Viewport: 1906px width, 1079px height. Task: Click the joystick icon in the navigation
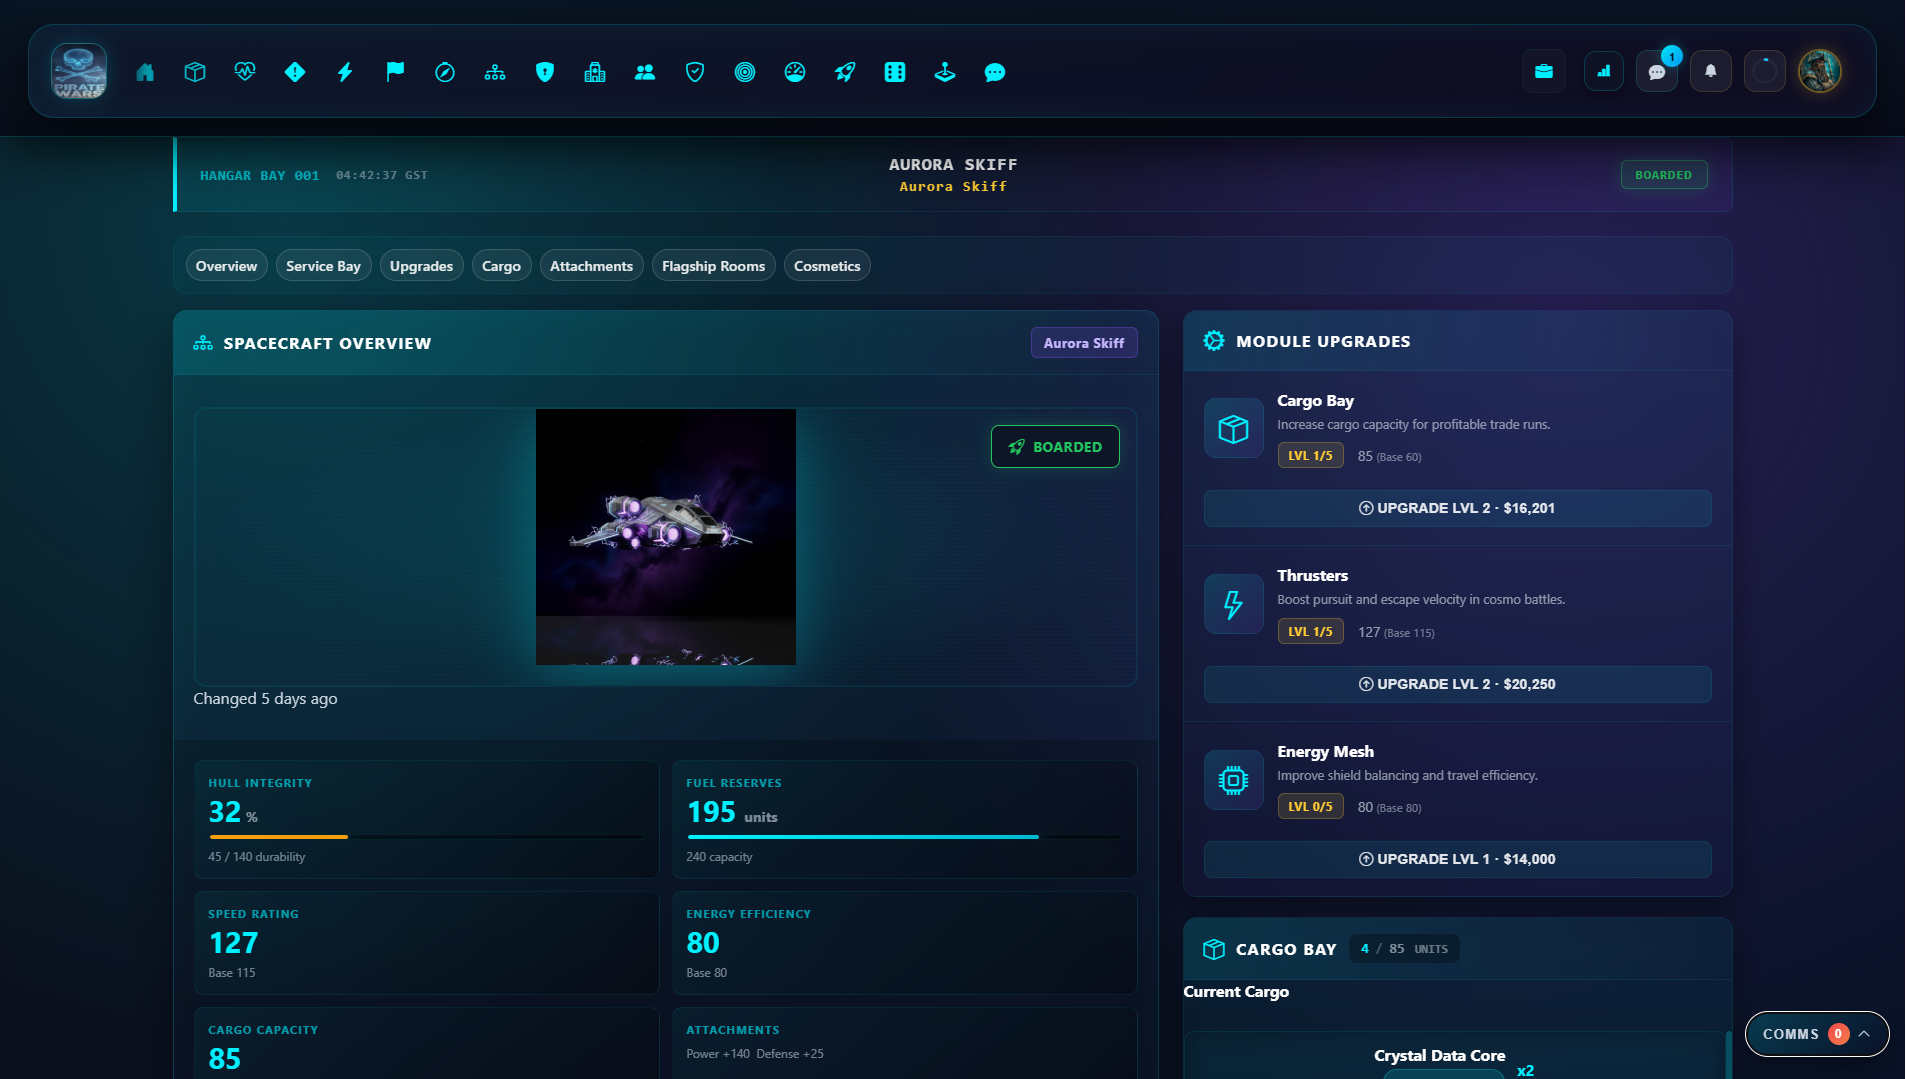click(x=945, y=71)
